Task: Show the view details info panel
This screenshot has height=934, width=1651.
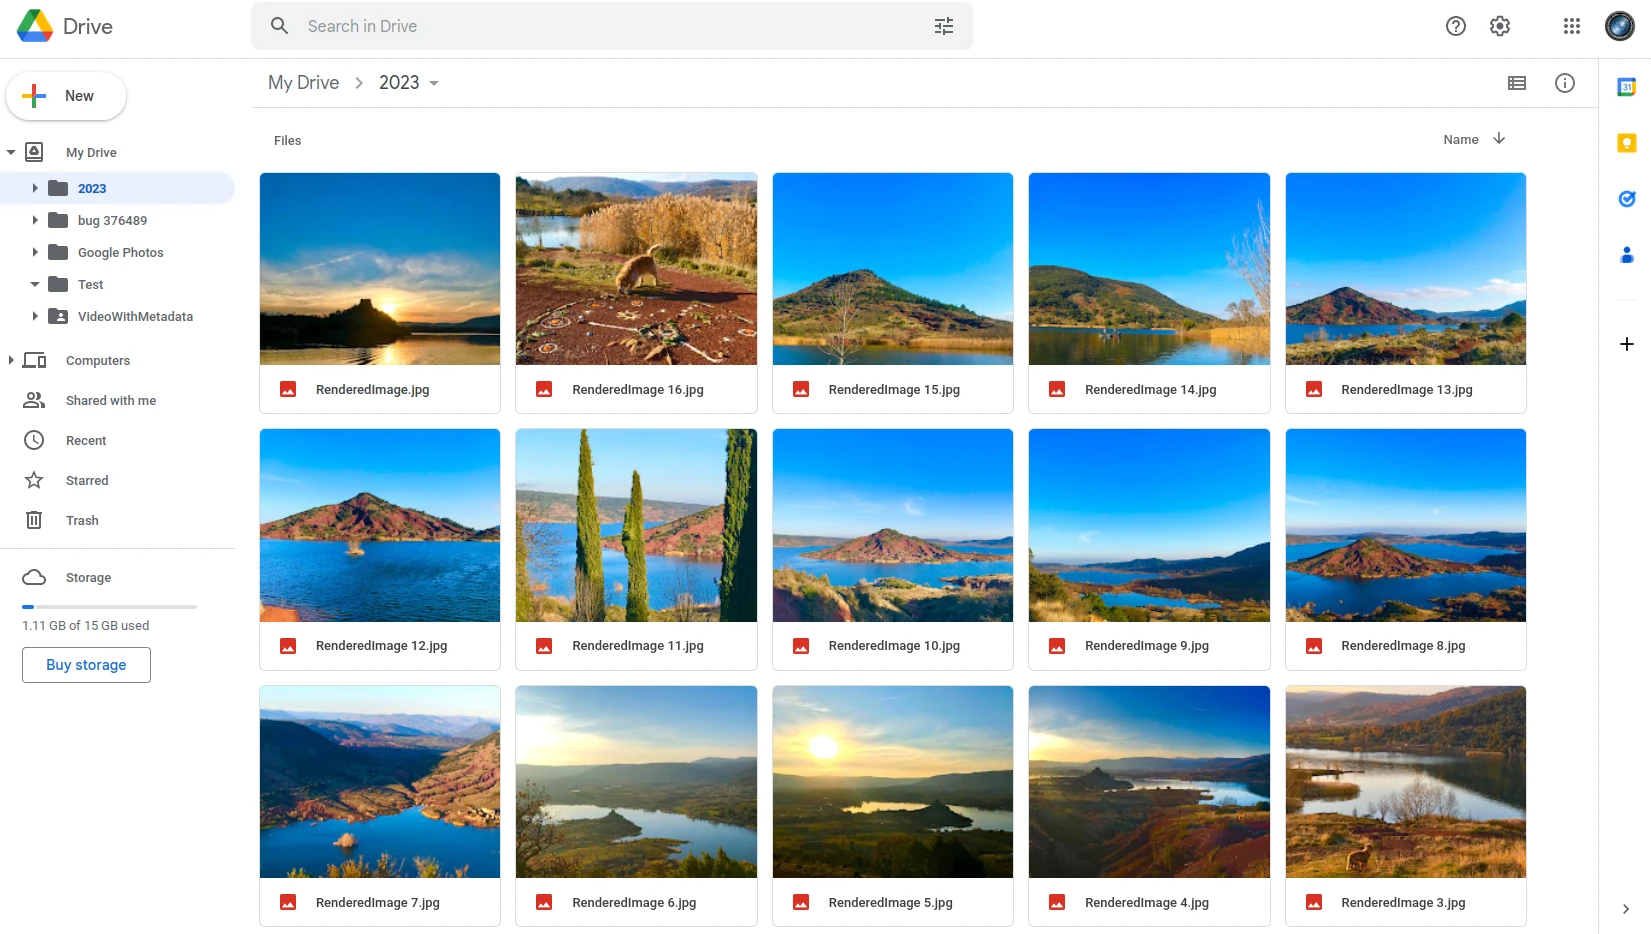Action: [x=1564, y=83]
